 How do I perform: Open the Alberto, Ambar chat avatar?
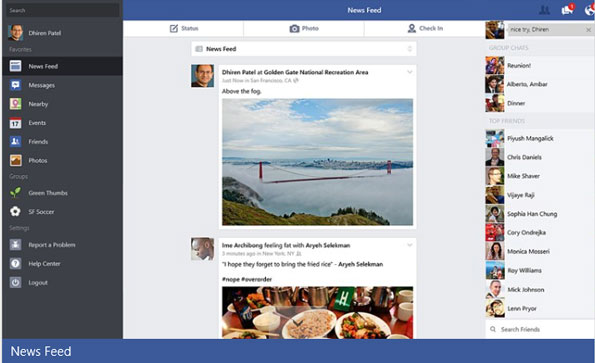(495, 84)
